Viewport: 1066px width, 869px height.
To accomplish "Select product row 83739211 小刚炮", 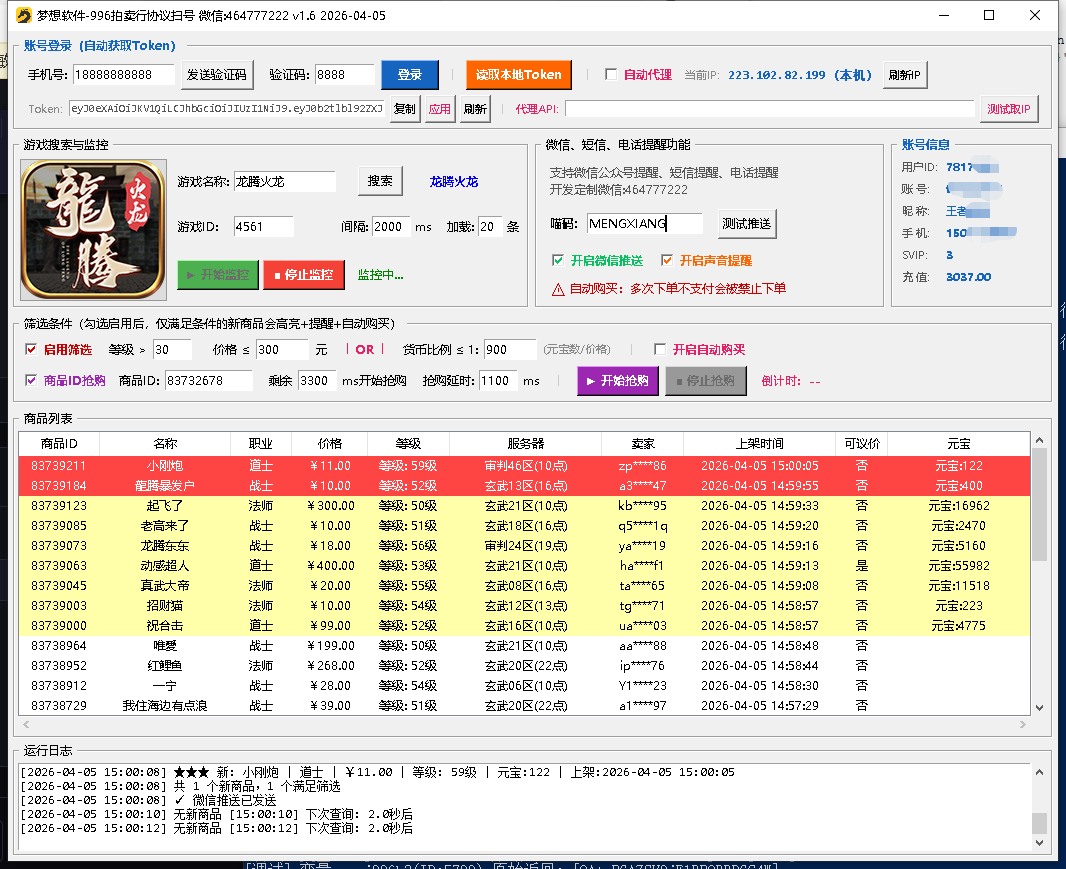I will pyautogui.click(x=524, y=466).
